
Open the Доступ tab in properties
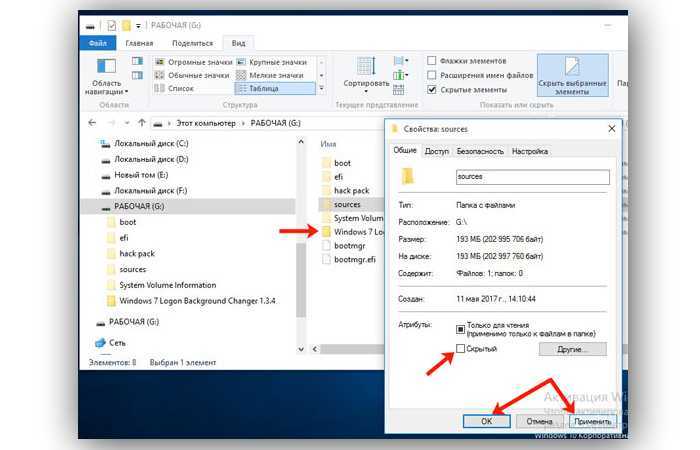click(437, 151)
